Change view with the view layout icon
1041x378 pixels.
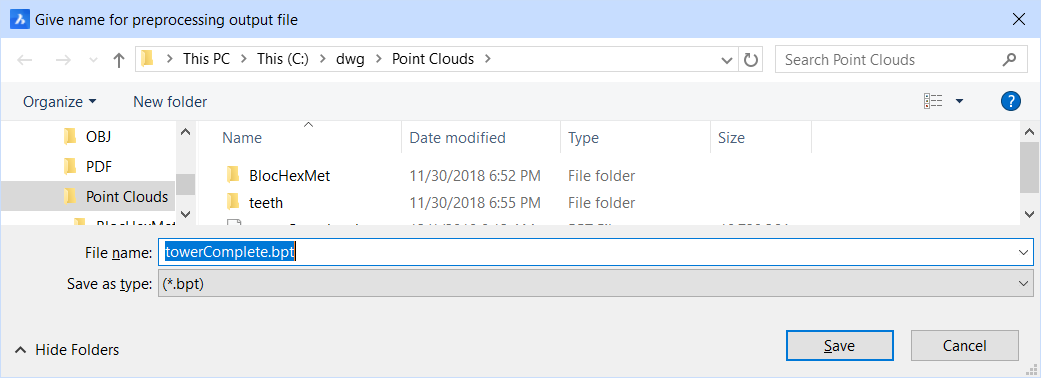click(933, 101)
